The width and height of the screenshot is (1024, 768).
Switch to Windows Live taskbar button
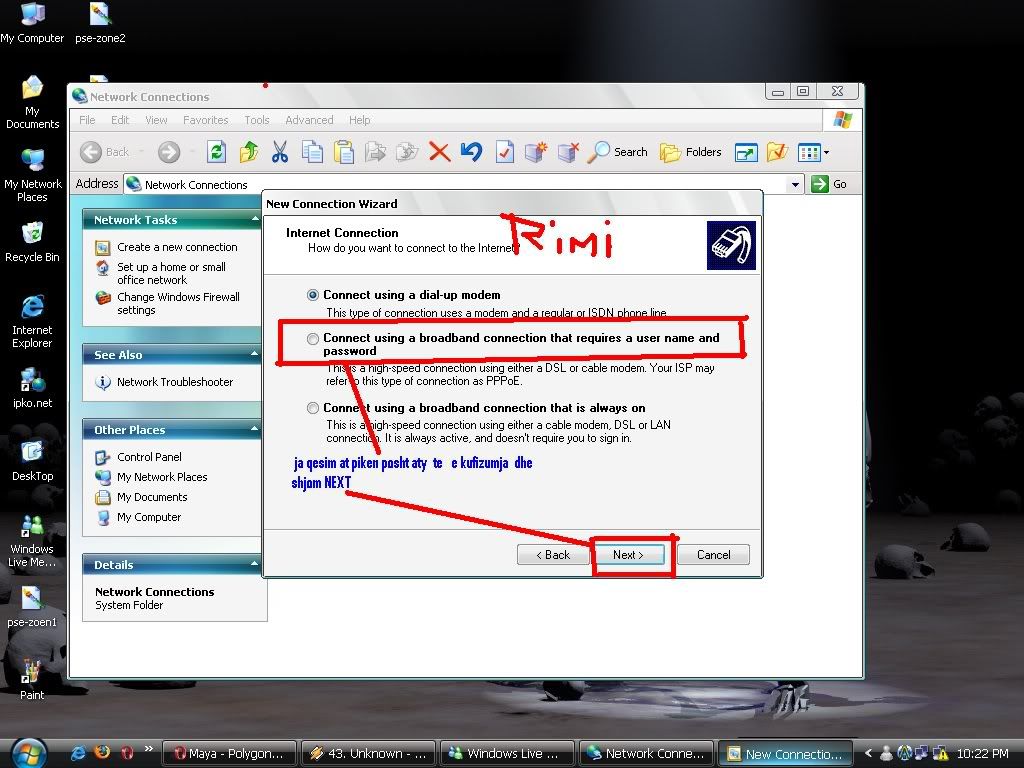(507, 754)
